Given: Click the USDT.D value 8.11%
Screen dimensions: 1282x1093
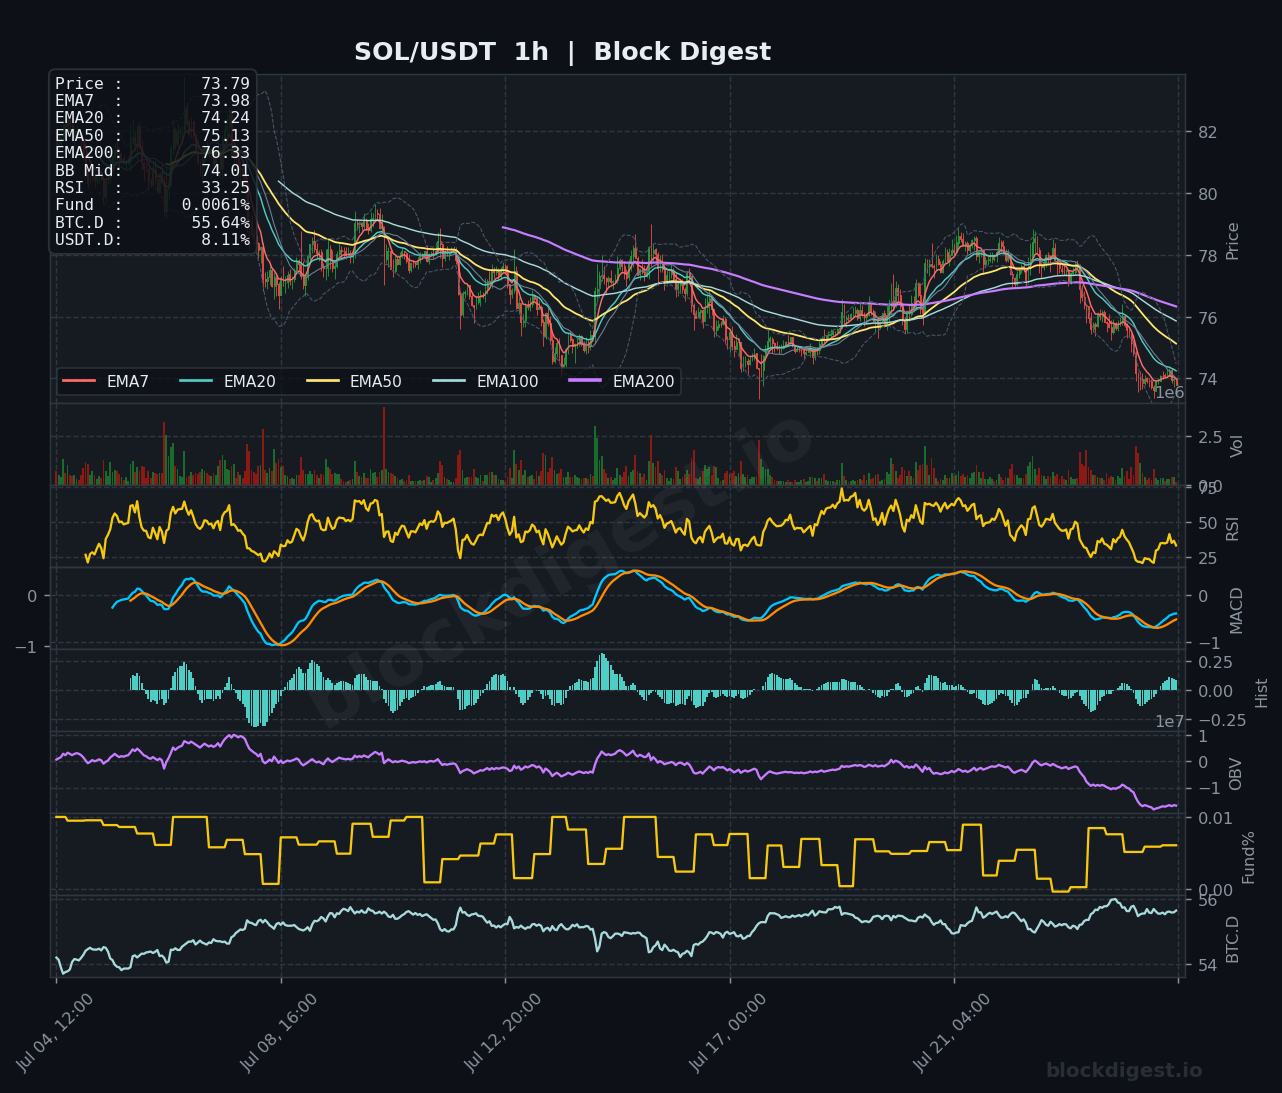Looking at the screenshot, I should (225, 240).
